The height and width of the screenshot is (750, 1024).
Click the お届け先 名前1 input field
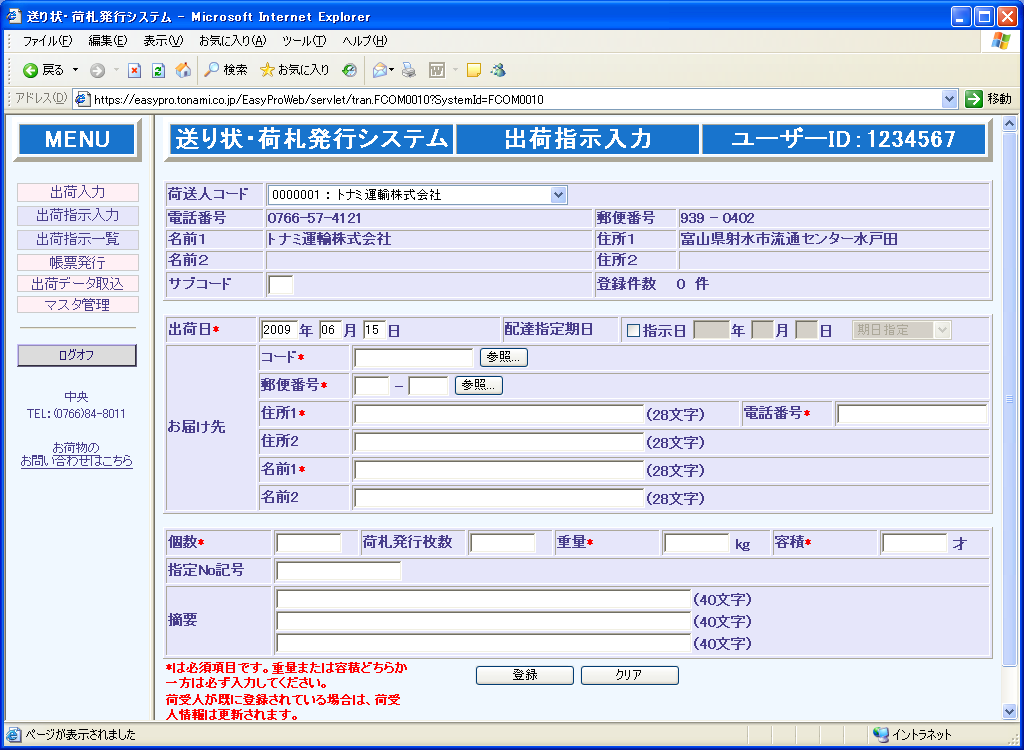pos(499,470)
